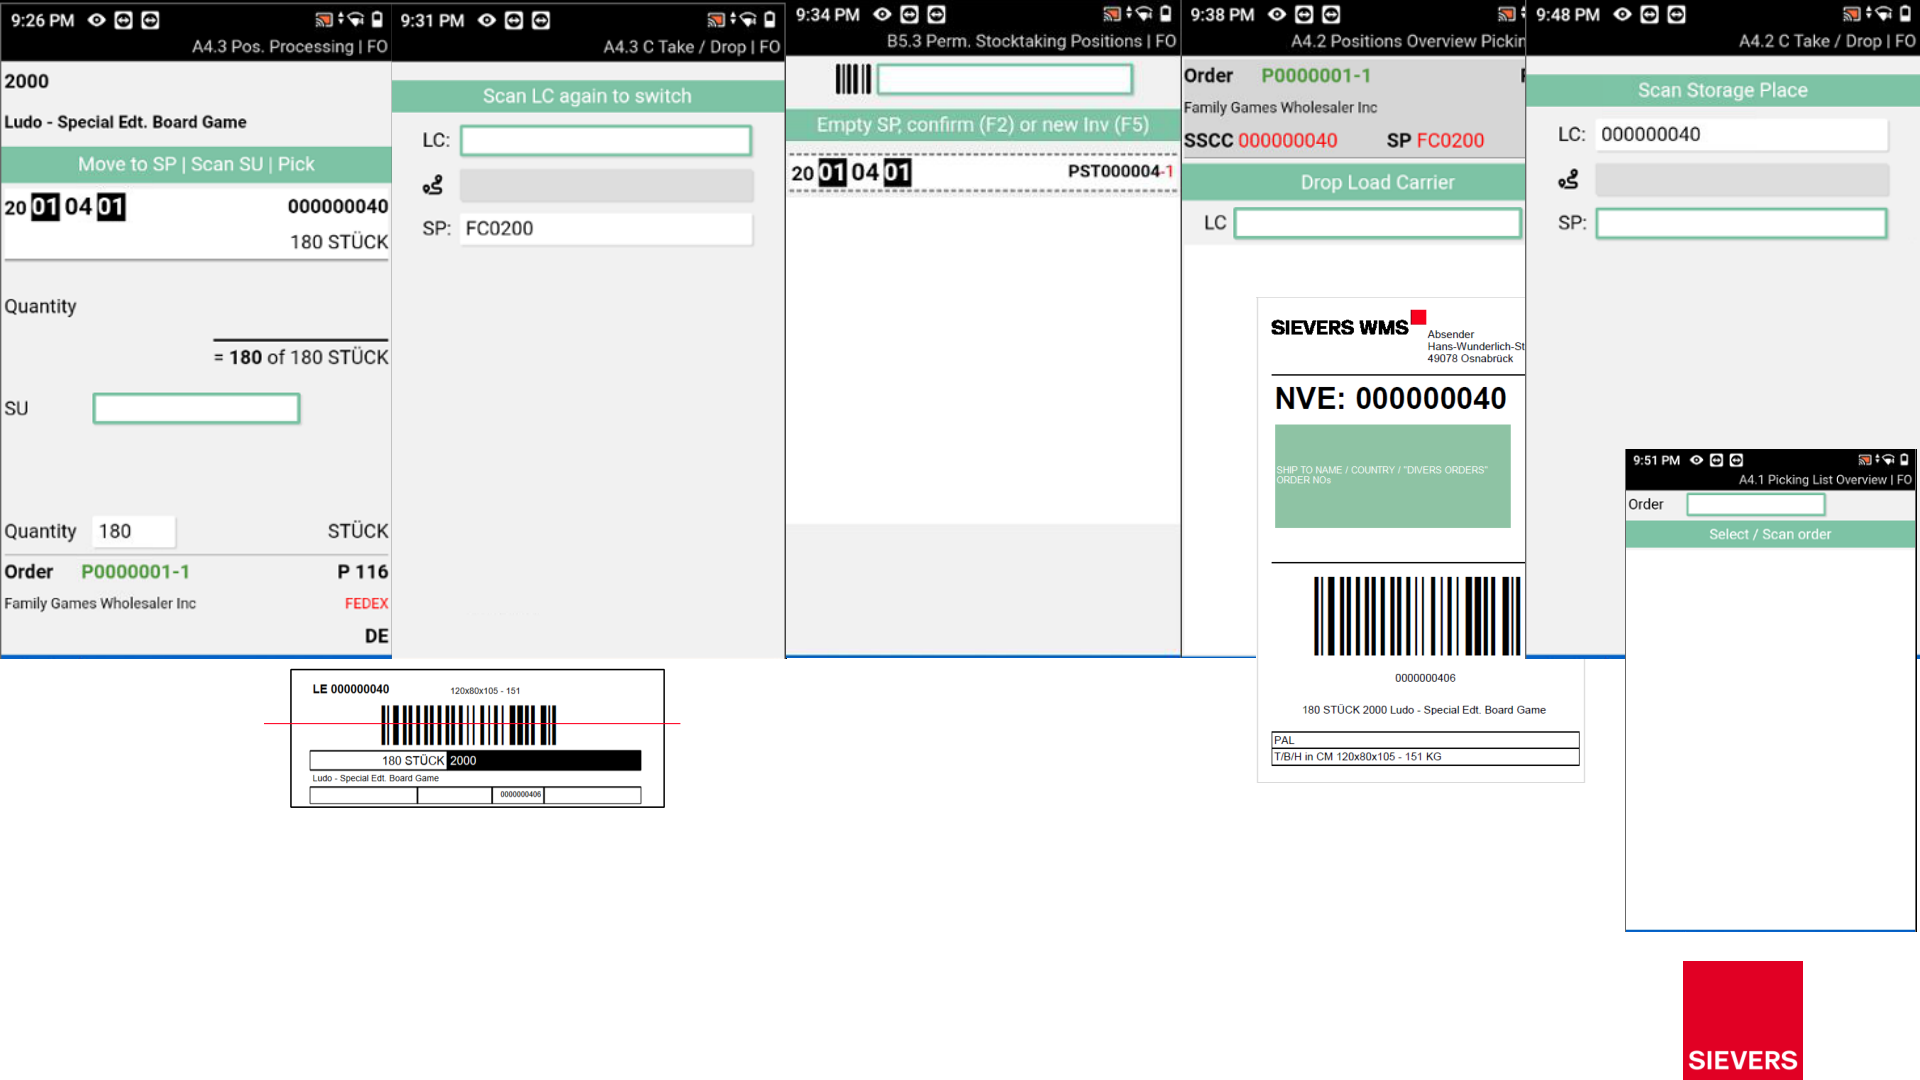
Task: Select stocktaking position PST000004-1
Action: click(x=982, y=172)
